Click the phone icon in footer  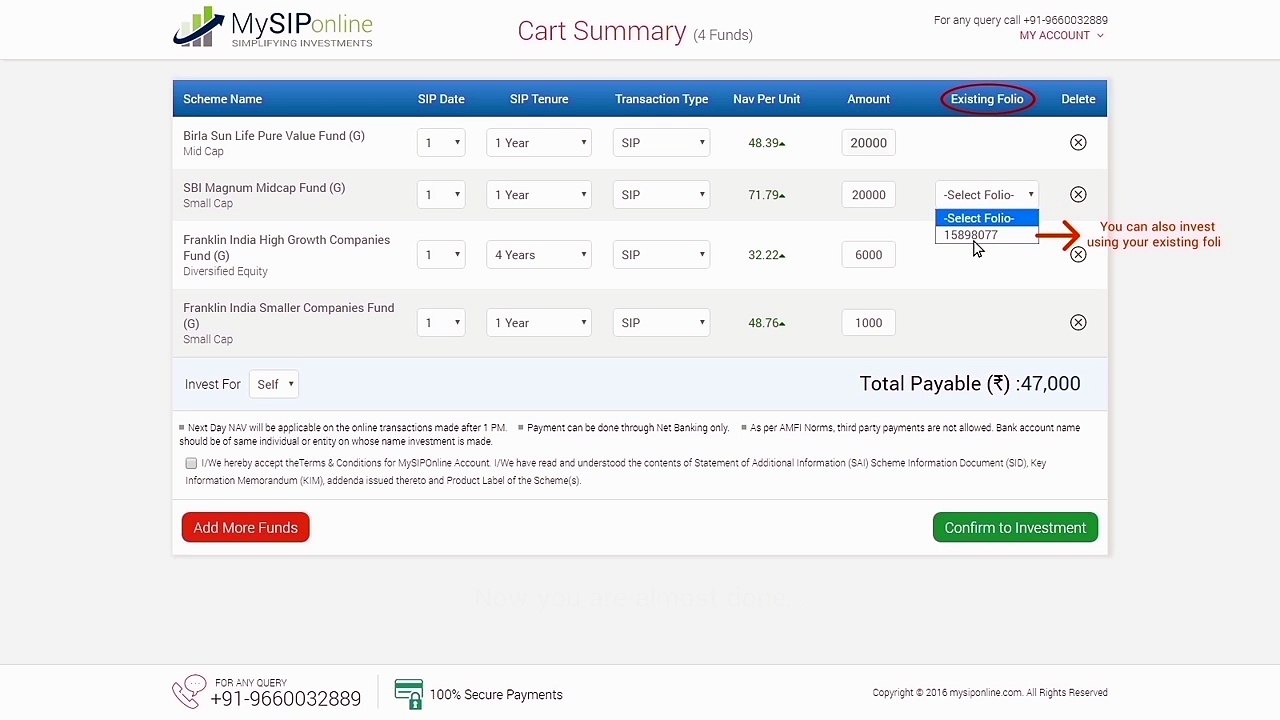click(188, 692)
